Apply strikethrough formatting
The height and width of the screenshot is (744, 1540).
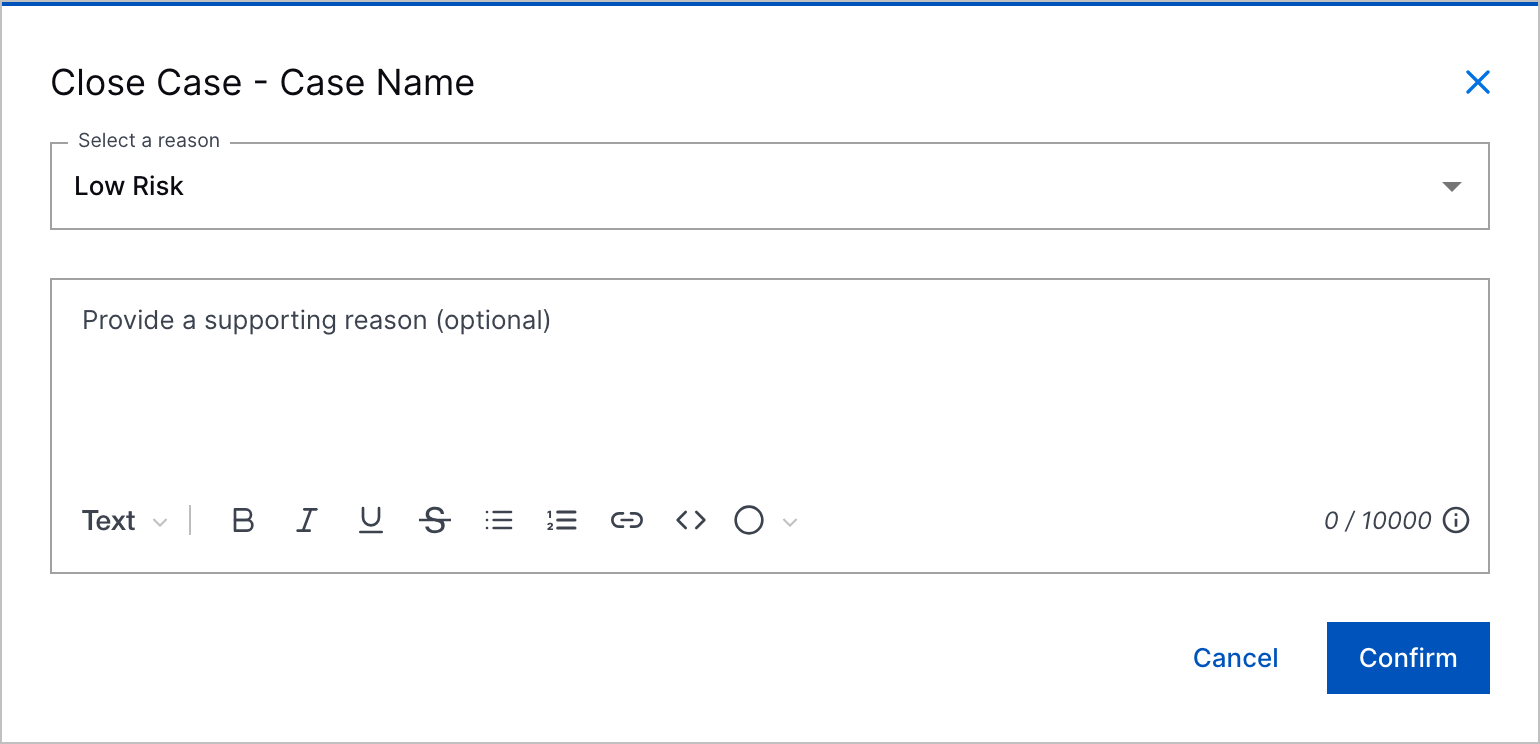tap(435, 521)
